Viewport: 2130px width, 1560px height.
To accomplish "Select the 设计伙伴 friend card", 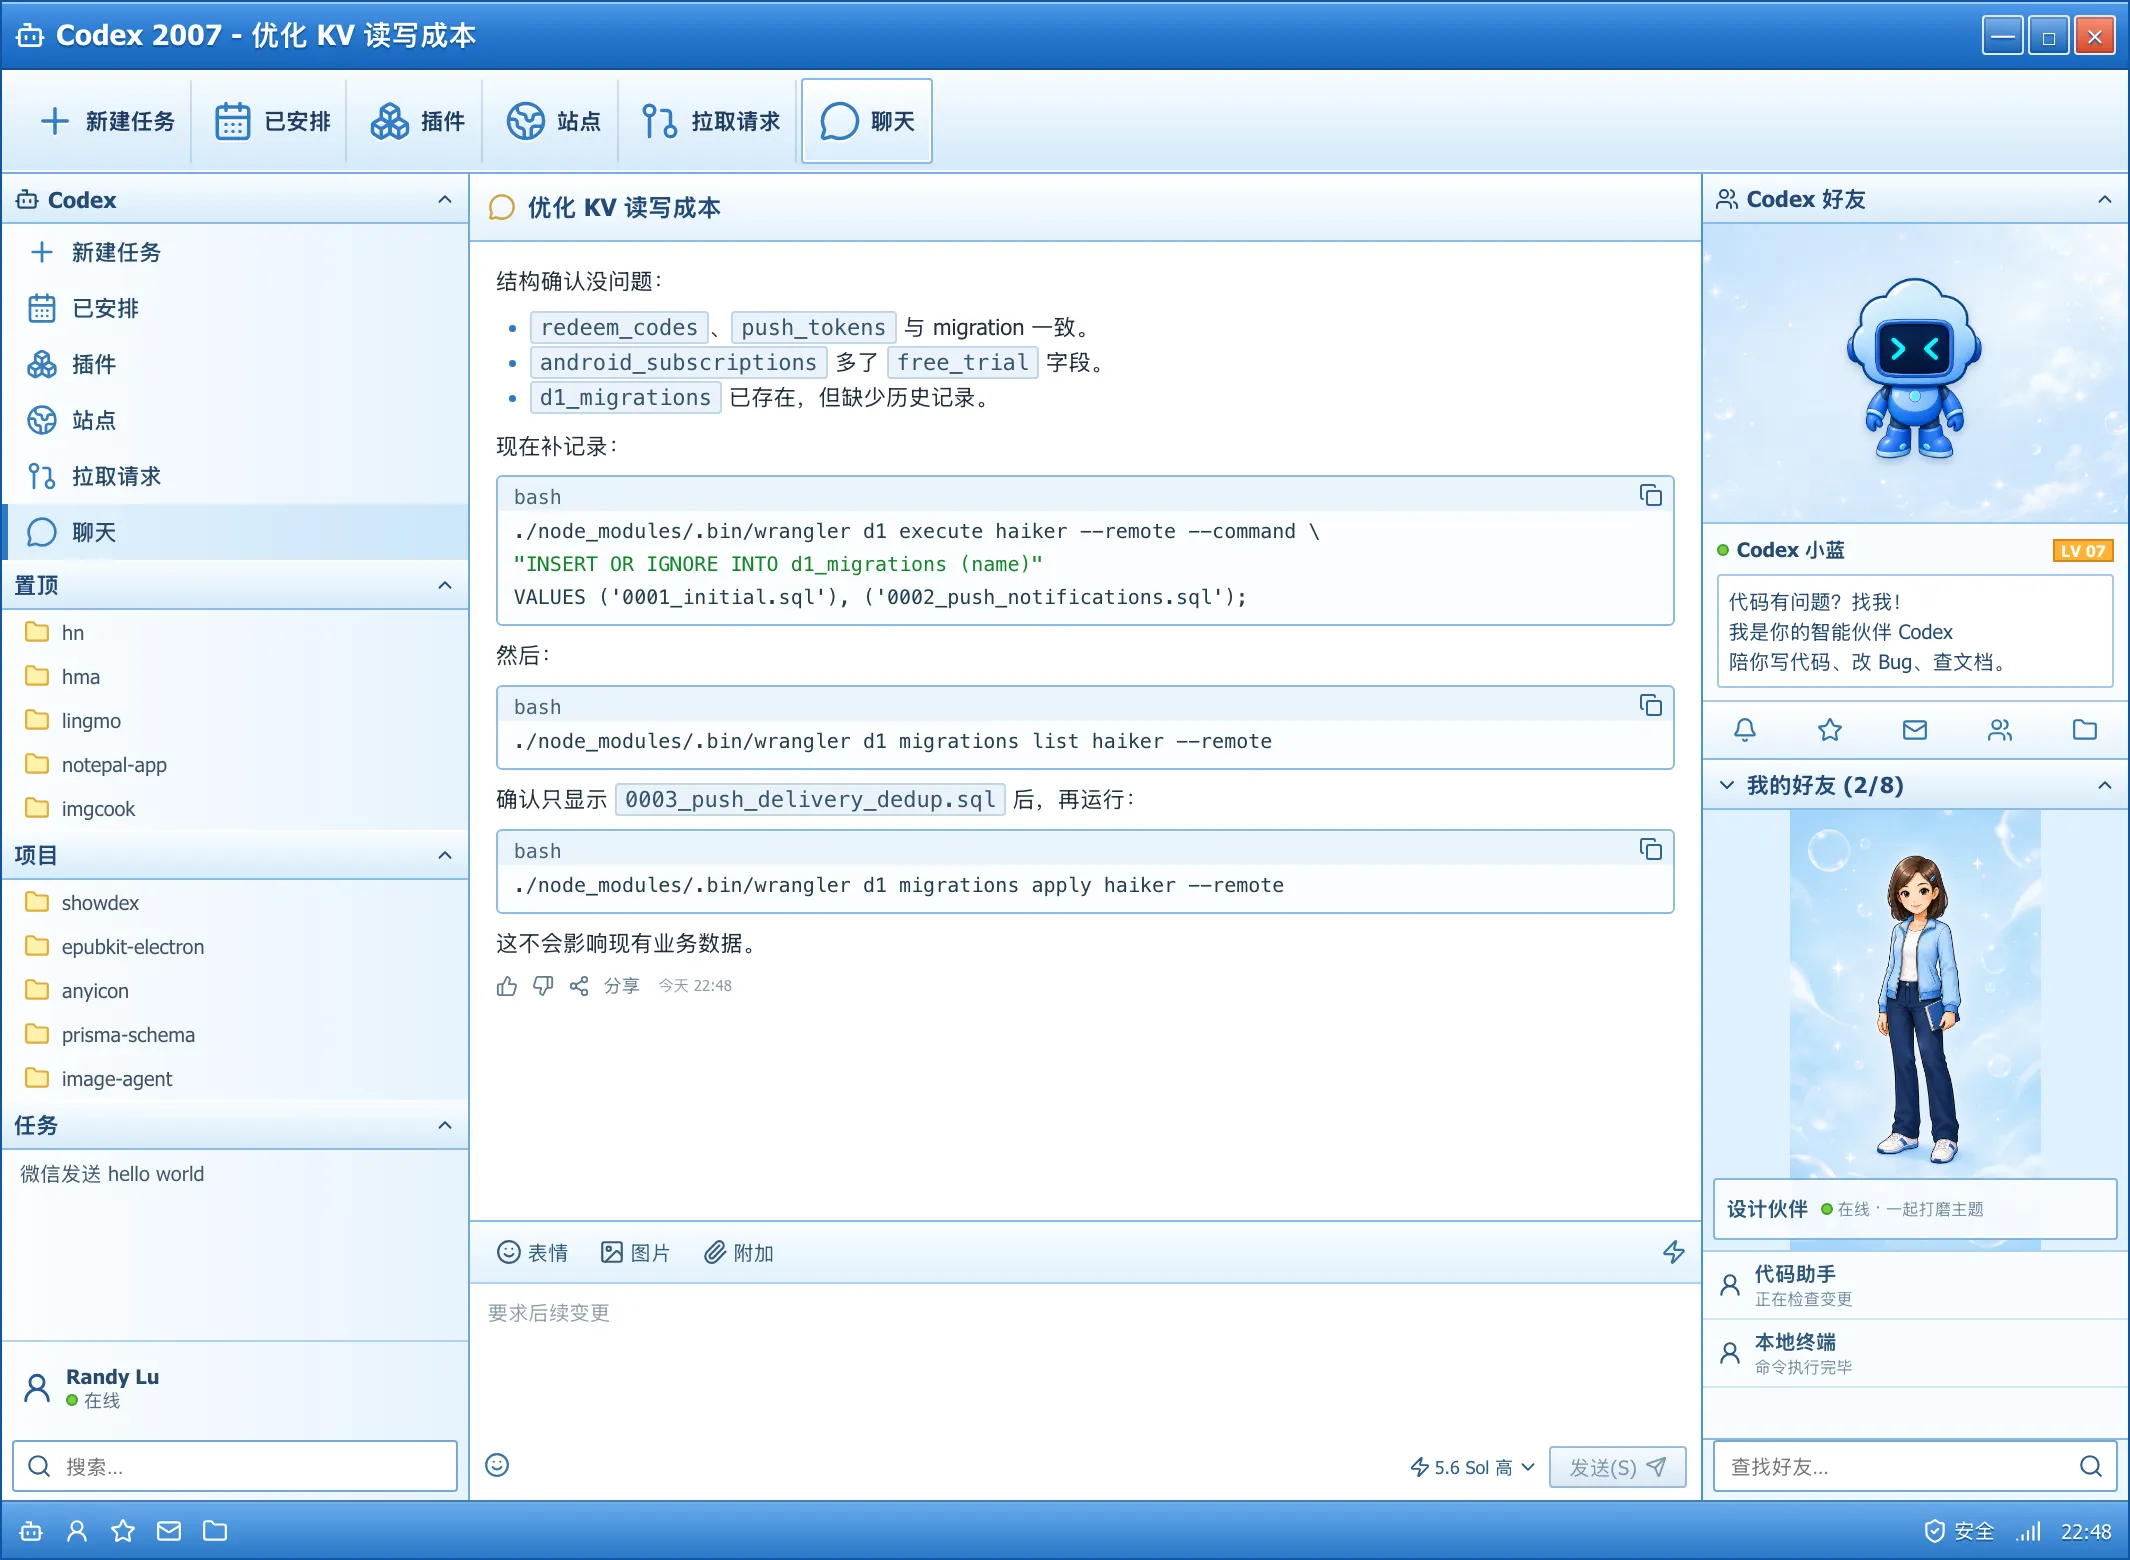I will (1915, 1209).
